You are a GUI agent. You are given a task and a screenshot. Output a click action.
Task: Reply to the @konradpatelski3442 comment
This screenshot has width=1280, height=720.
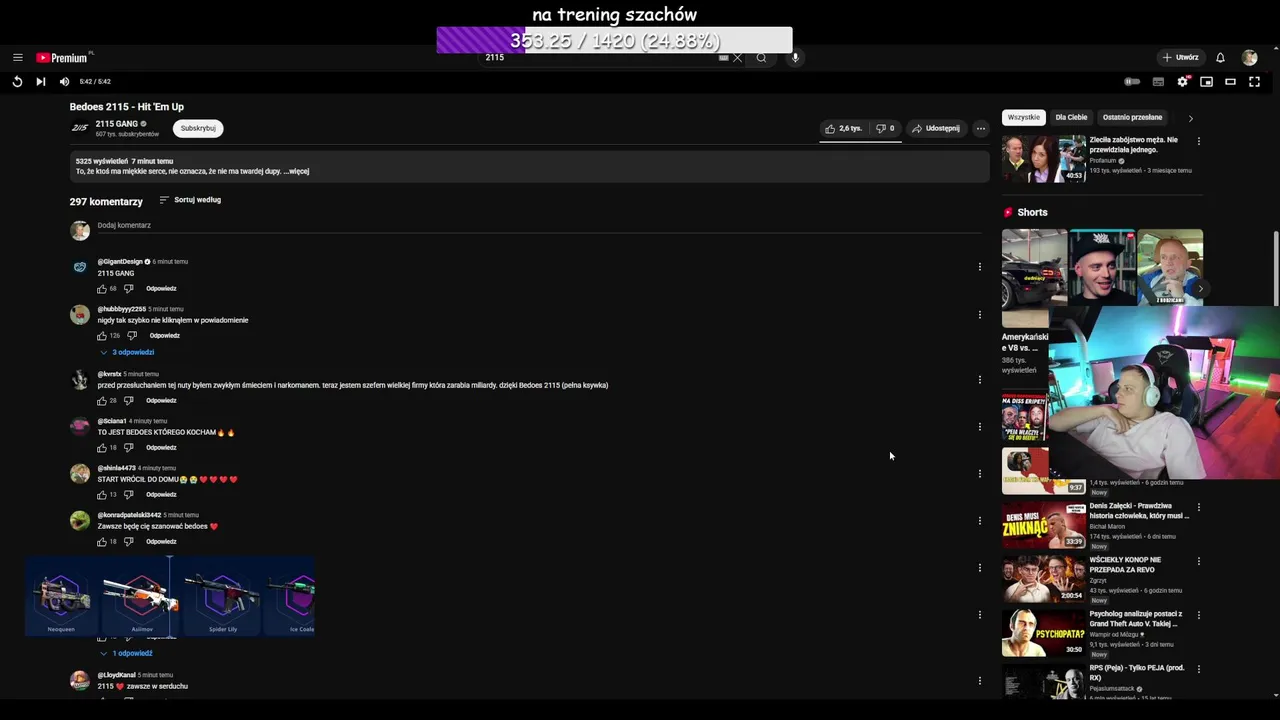pyautogui.click(x=161, y=542)
